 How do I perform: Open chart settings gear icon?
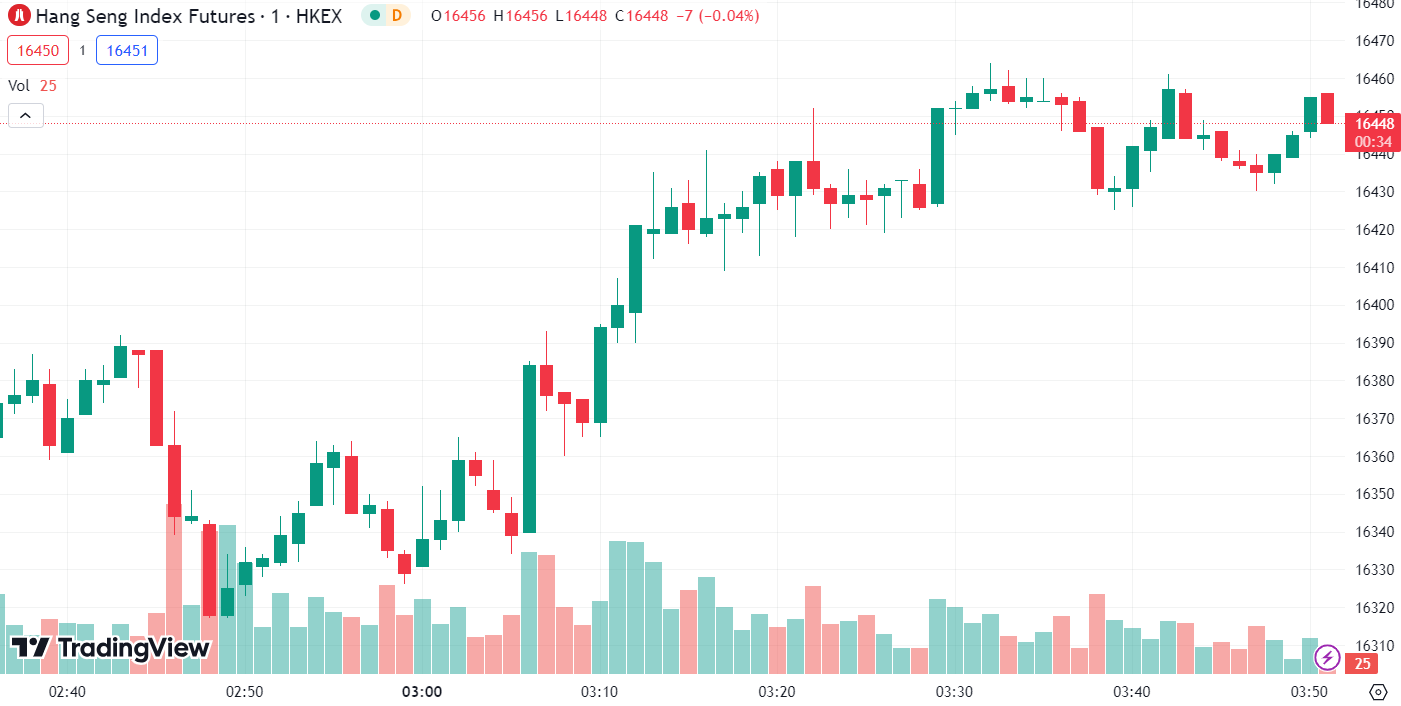[1378, 692]
